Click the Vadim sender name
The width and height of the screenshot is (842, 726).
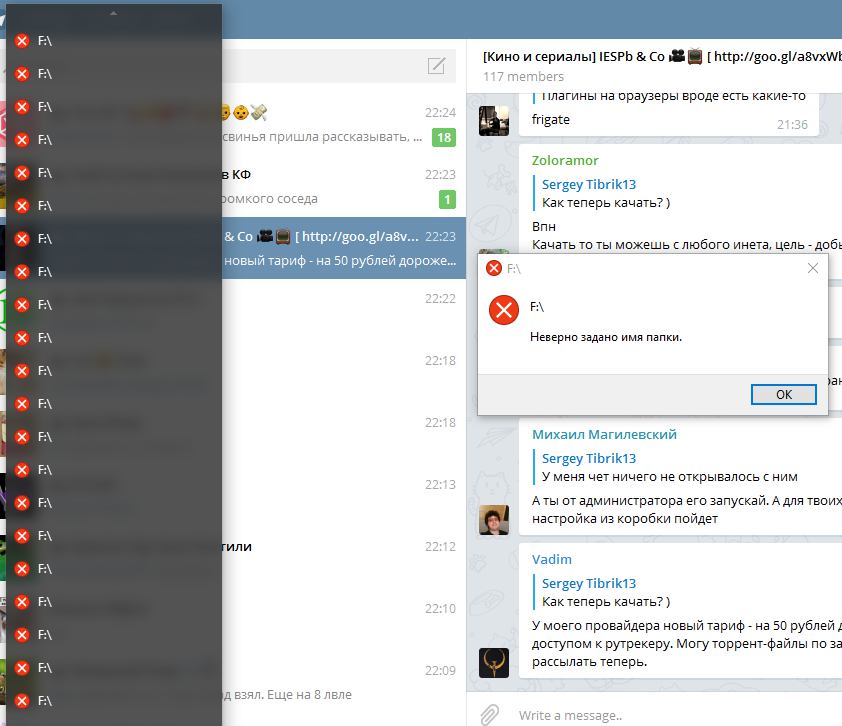click(551, 559)
